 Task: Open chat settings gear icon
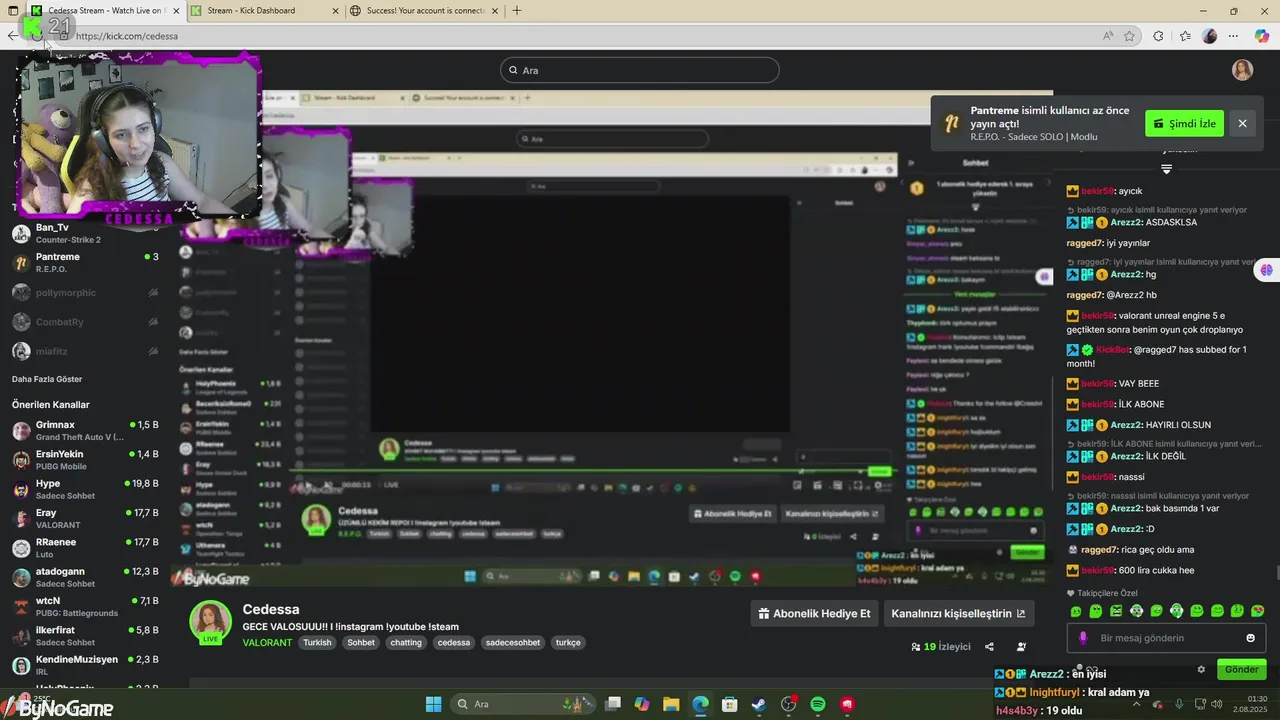[x=1201, y=669]
